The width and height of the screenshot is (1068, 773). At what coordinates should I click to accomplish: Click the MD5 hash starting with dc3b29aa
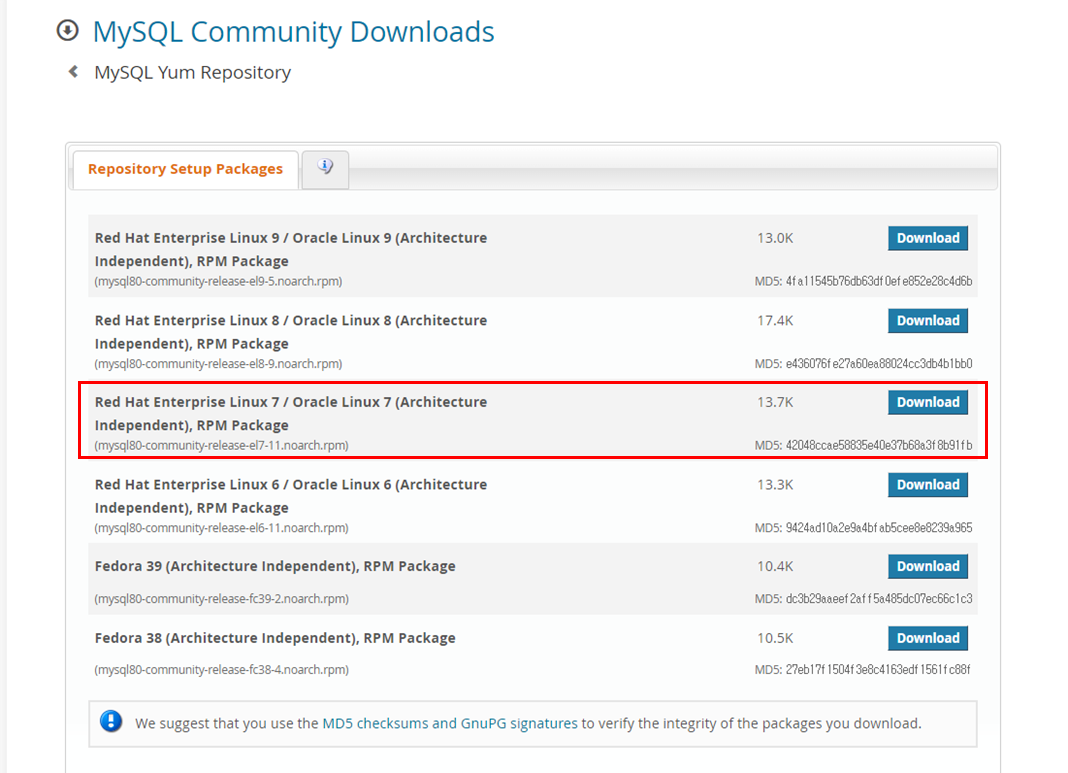tap(879, 599)
